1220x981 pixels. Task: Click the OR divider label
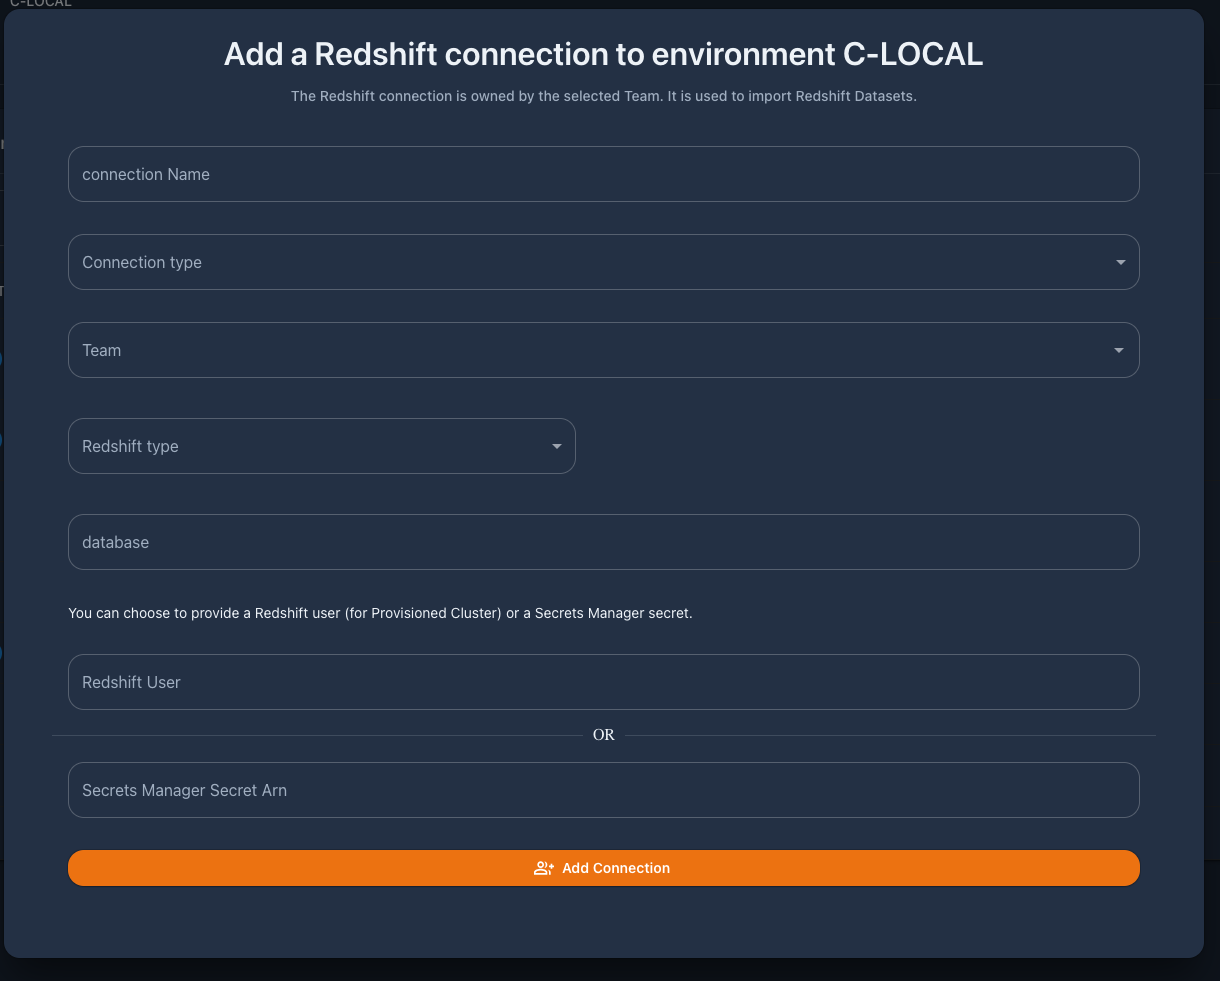[x=604, y=734]
